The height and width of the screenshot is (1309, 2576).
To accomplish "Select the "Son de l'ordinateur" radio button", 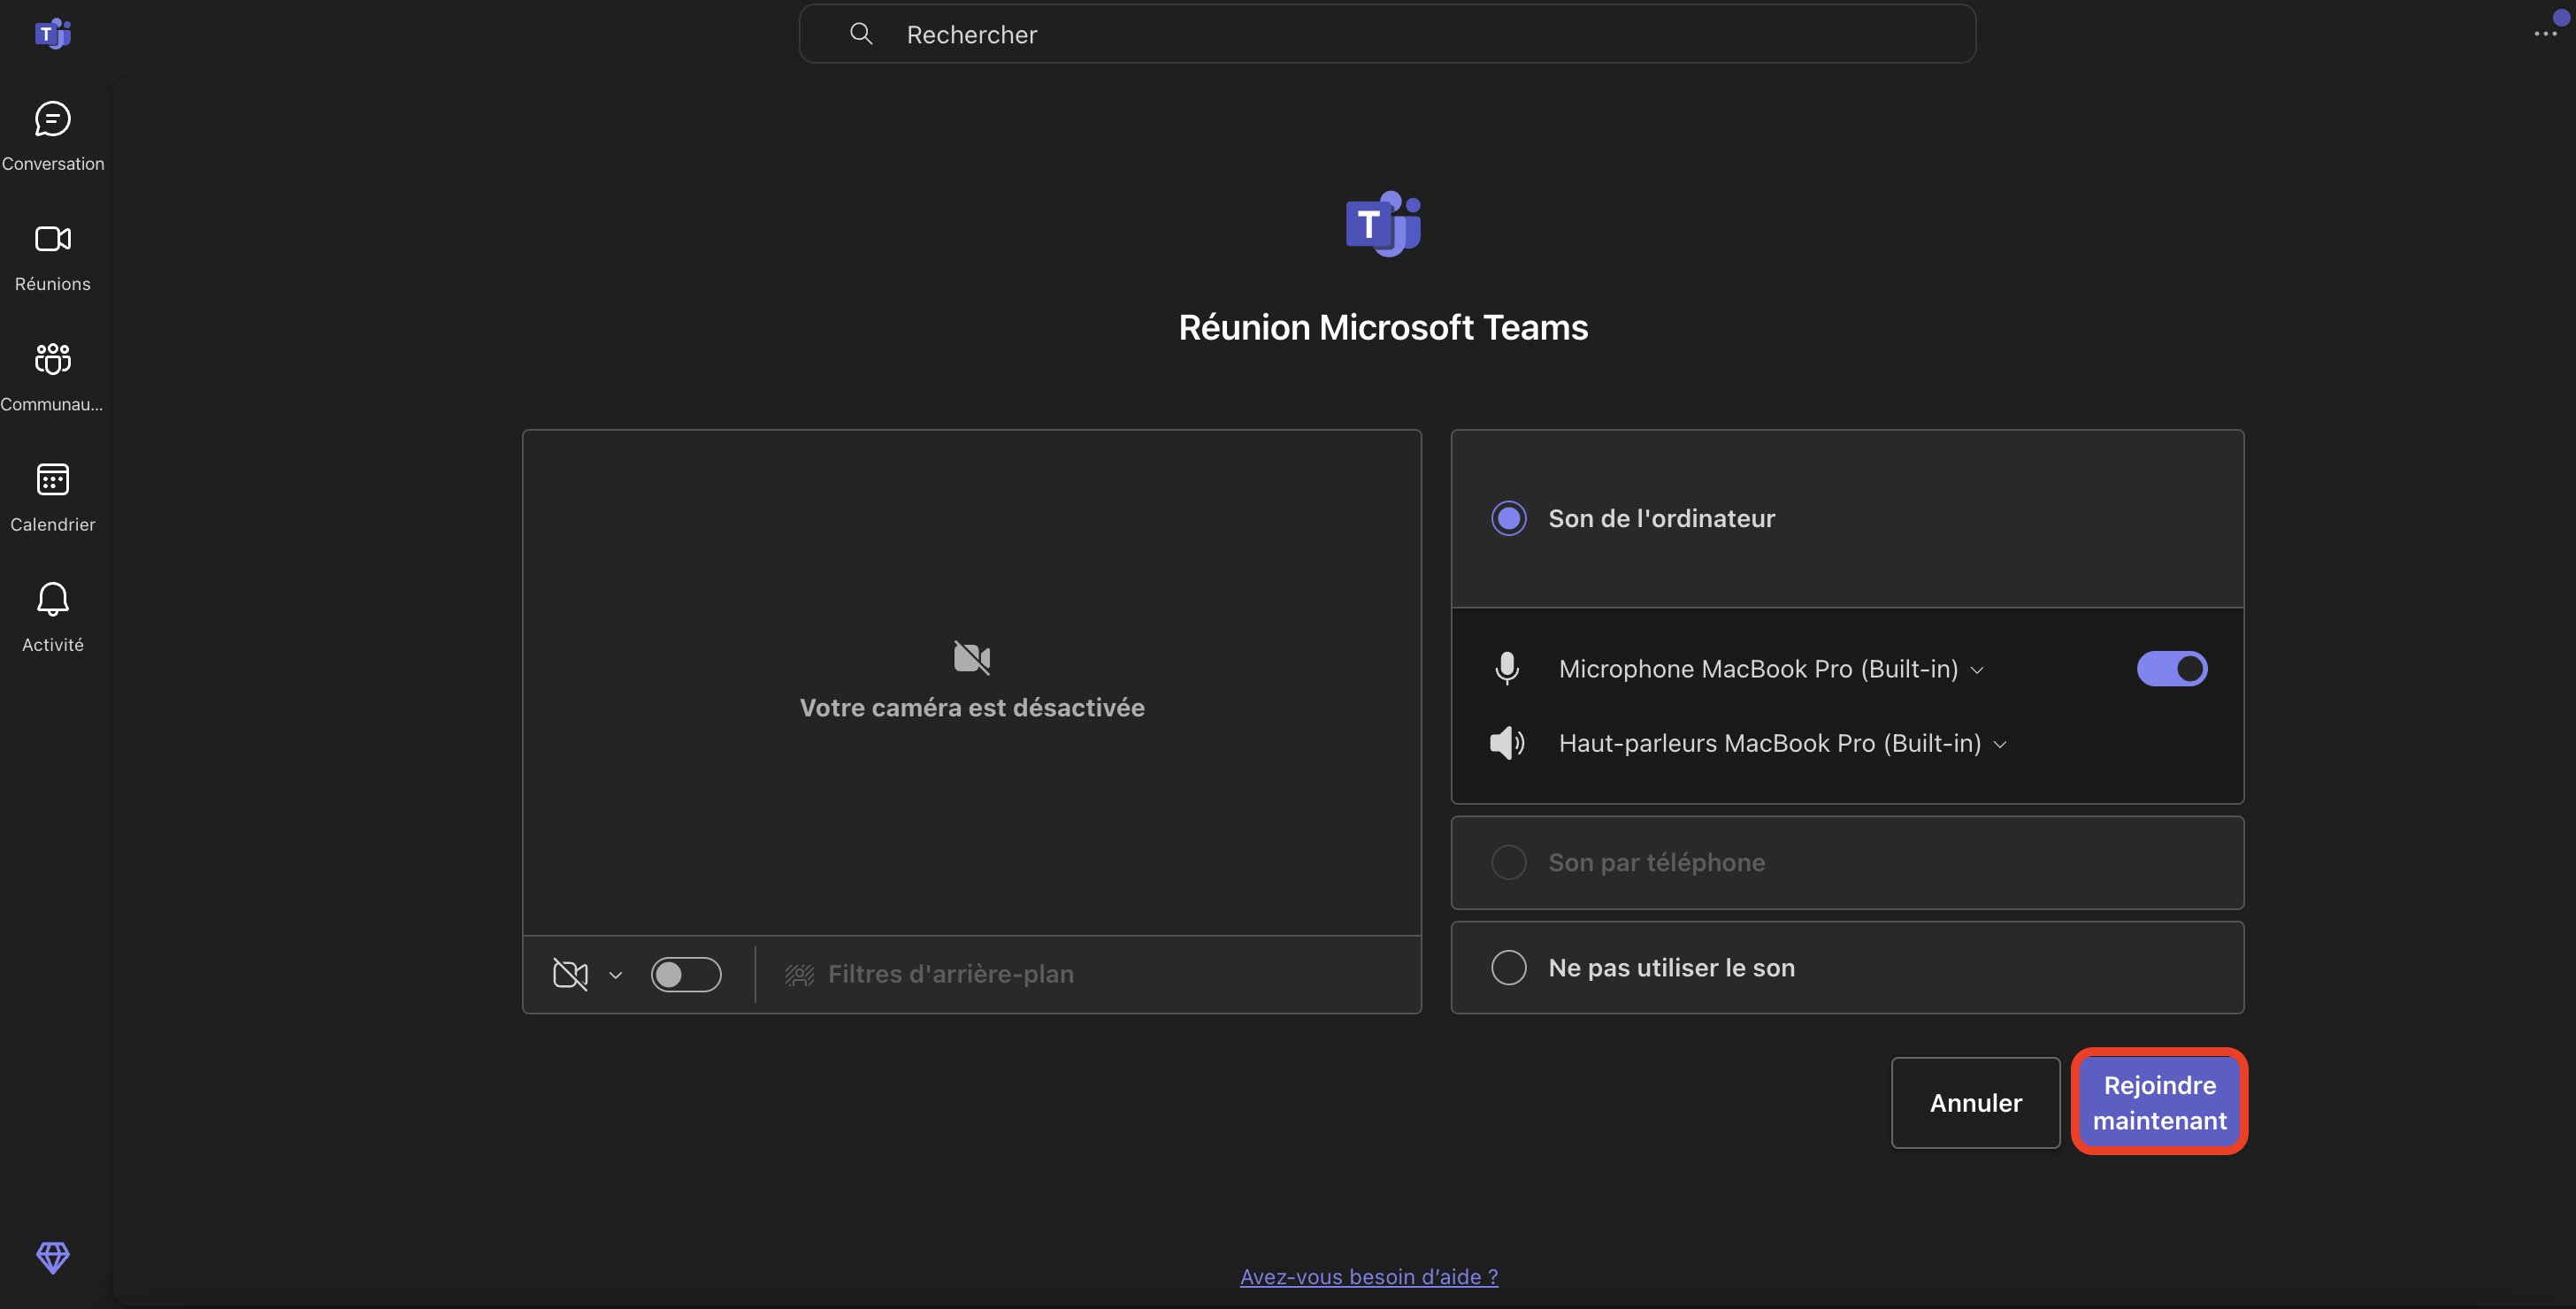I will coord(1509,518).
